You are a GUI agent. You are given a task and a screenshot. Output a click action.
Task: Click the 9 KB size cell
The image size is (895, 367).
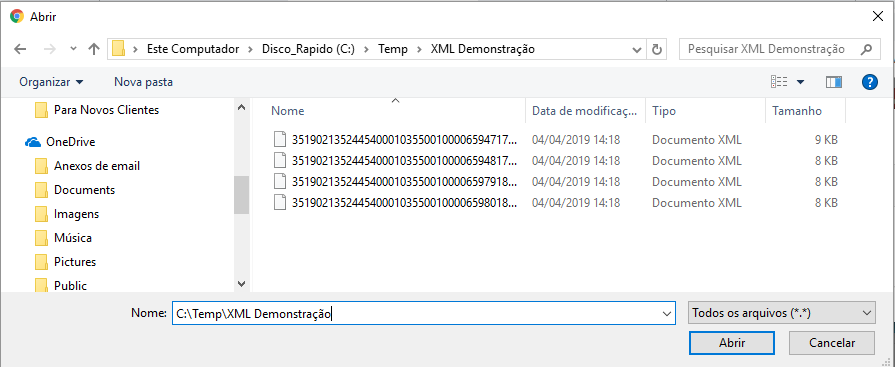click(x=826, y=139)
